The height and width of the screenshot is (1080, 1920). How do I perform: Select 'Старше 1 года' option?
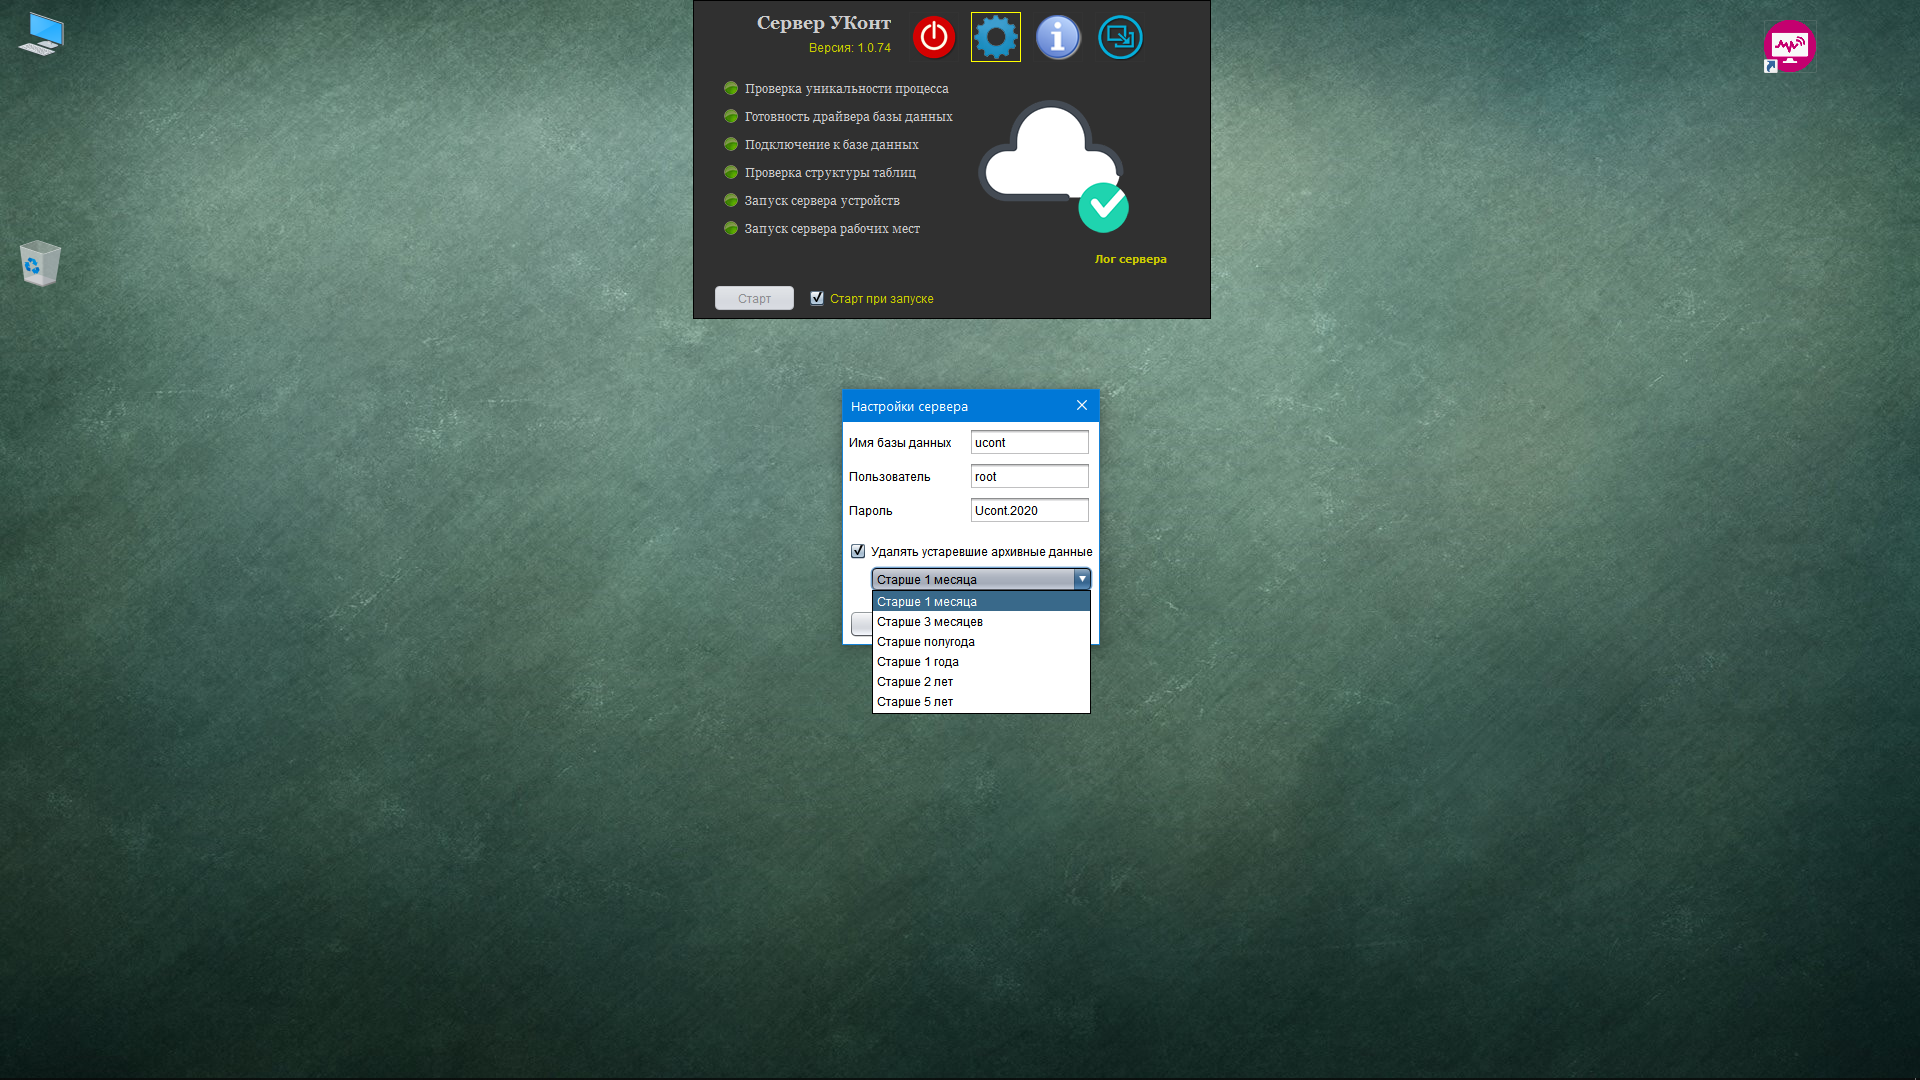click(x=918, y=662)
